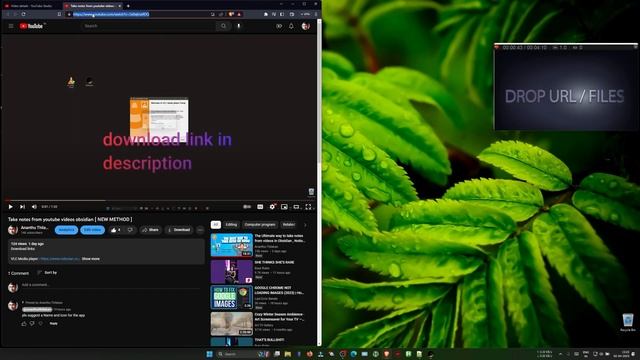Image resolution: width=640 pixels, height=360 pixels.
Task: Heart the pinned comment
Action: click(x=41, y=324)
